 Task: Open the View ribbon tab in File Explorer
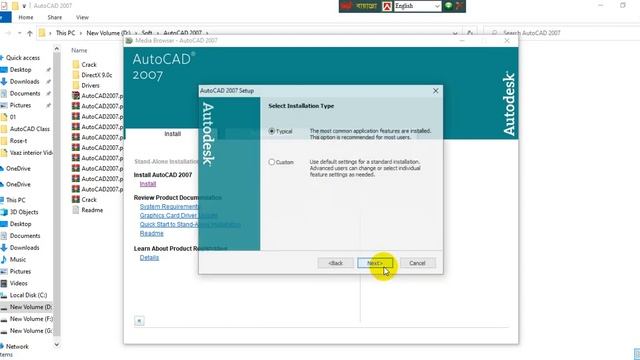pyautogui.click(x=82, y=17)
